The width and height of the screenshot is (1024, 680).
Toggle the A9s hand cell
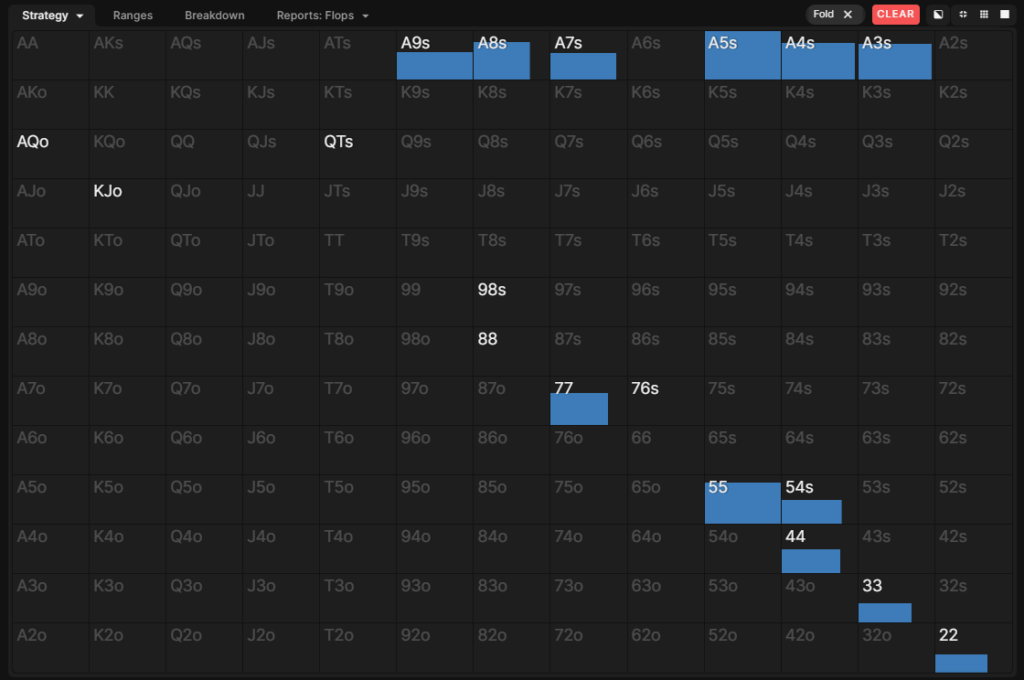point(434,55)
